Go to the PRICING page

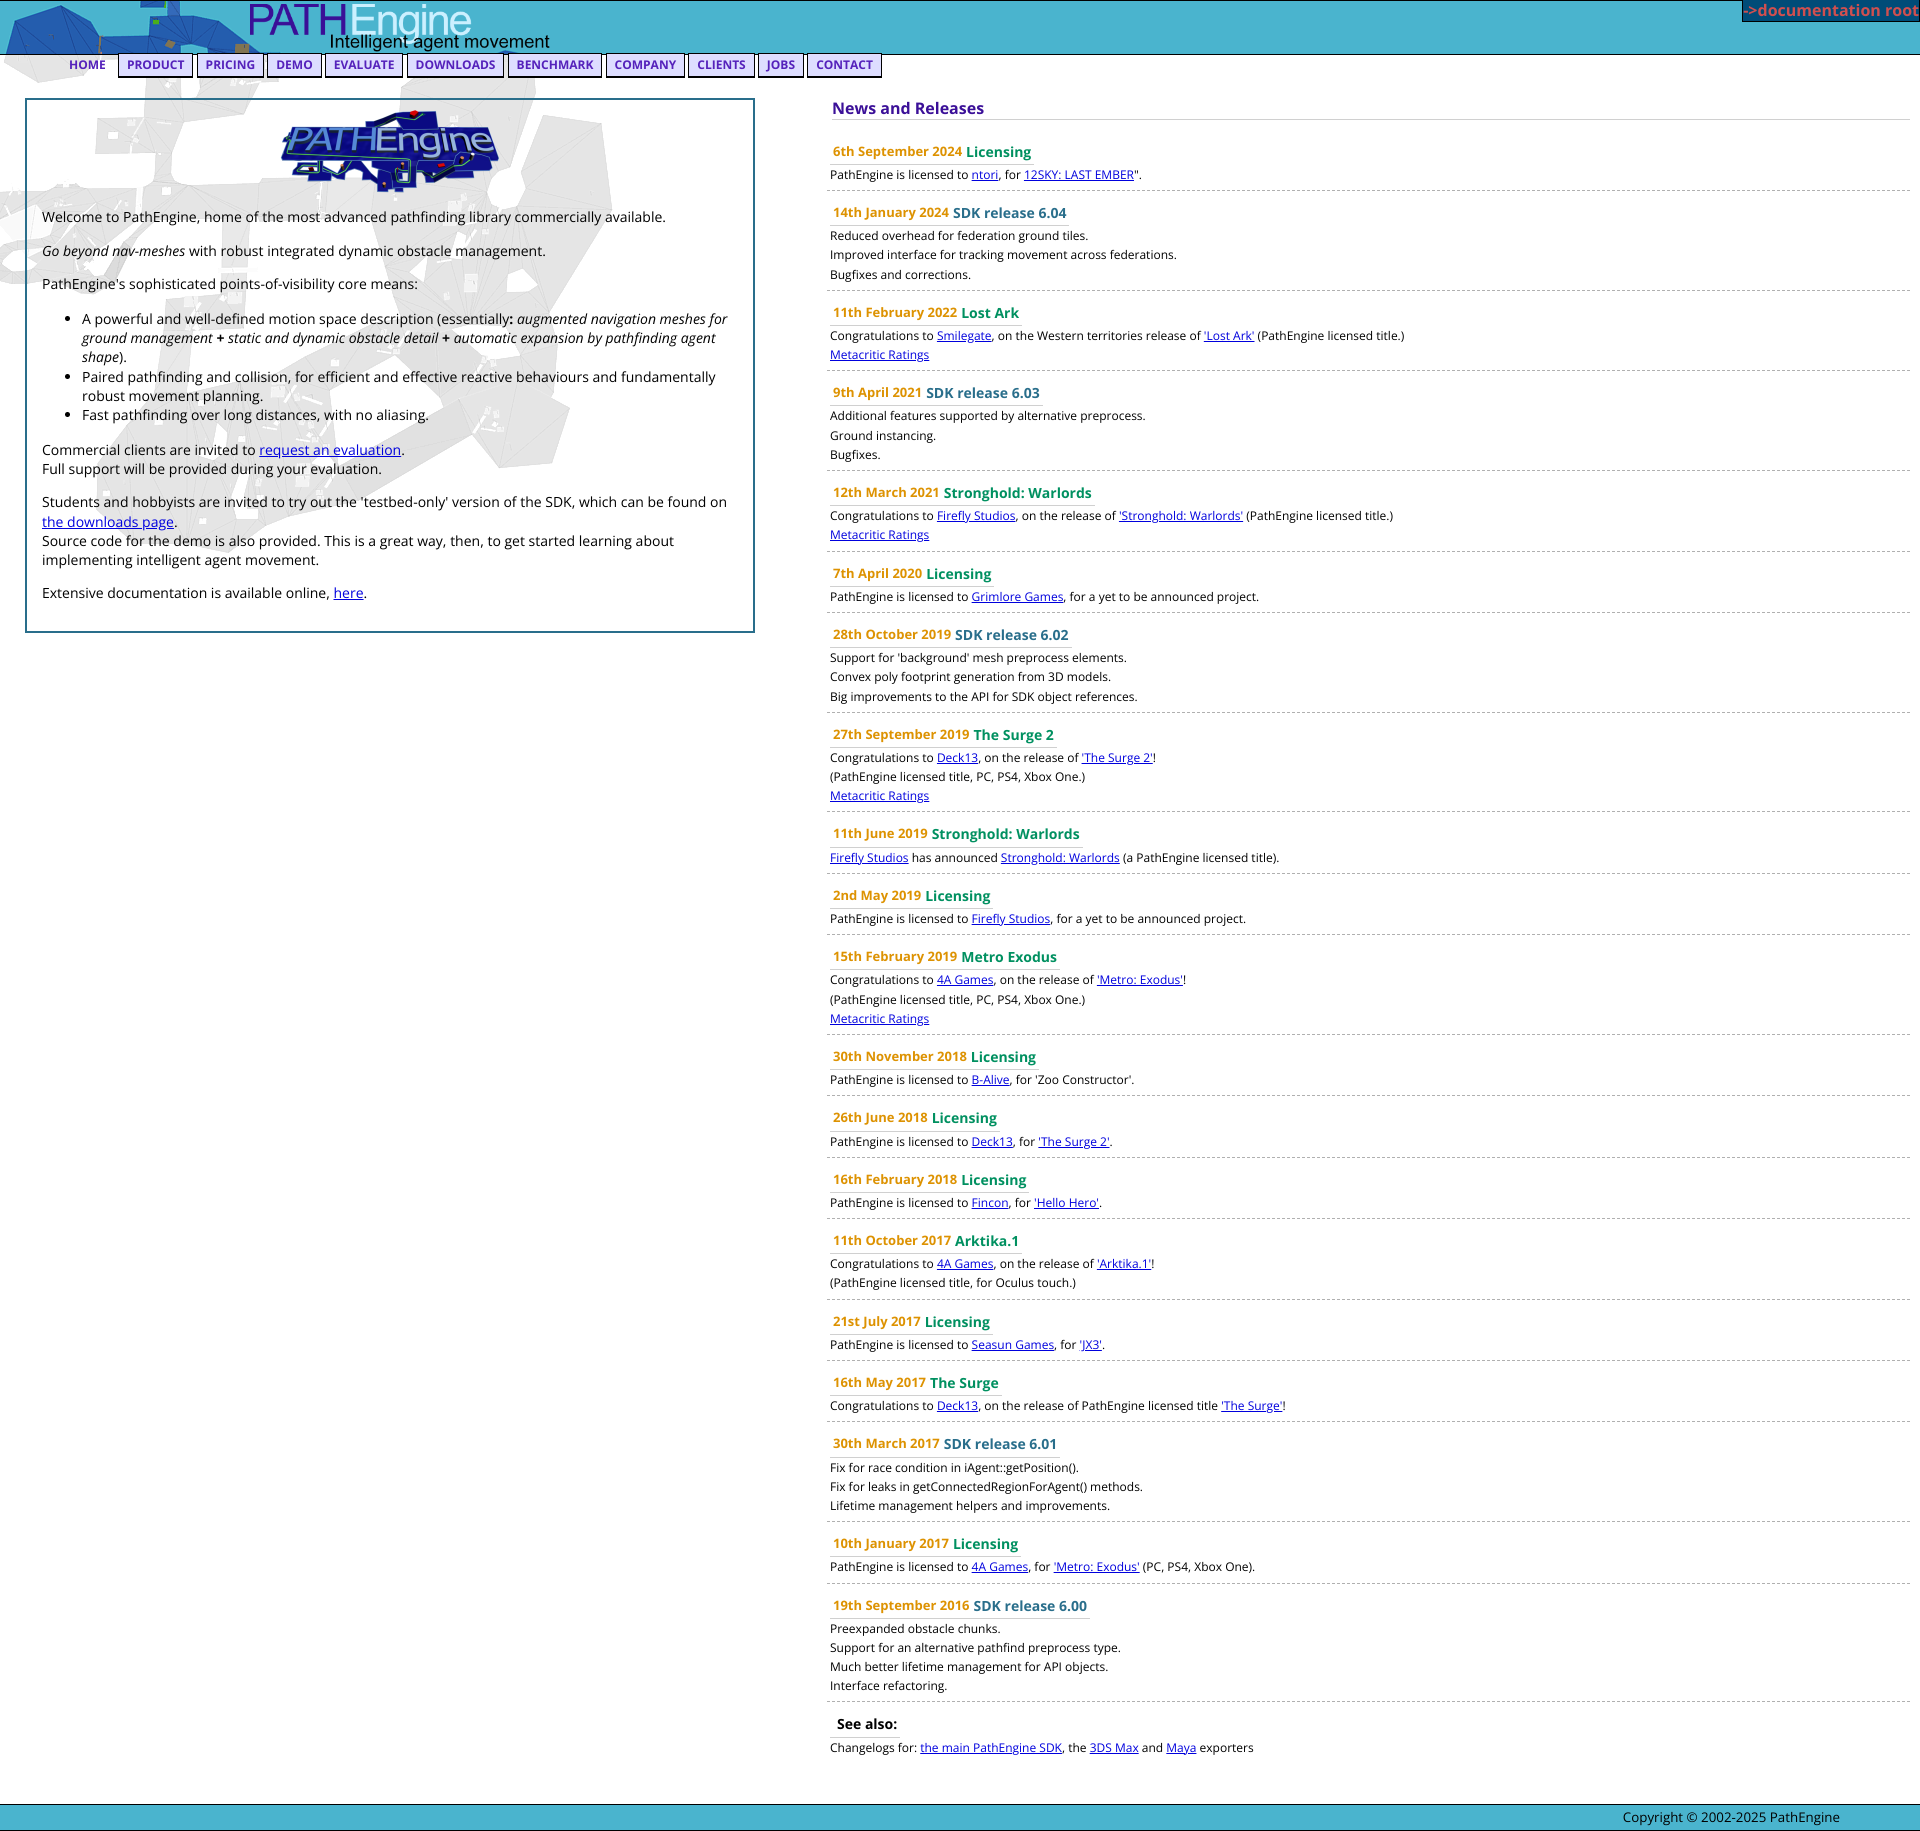pyautogui.click(x=230, y=65)
